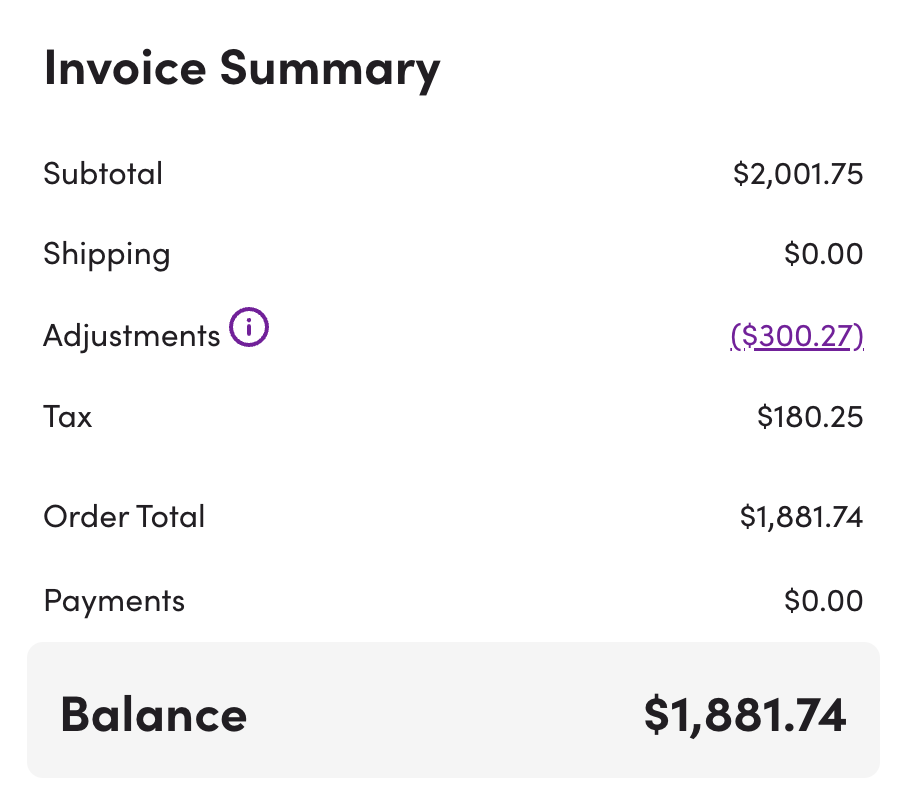Click the word Summary in heading
916x802 pixels.
click(x=330, y=70)
